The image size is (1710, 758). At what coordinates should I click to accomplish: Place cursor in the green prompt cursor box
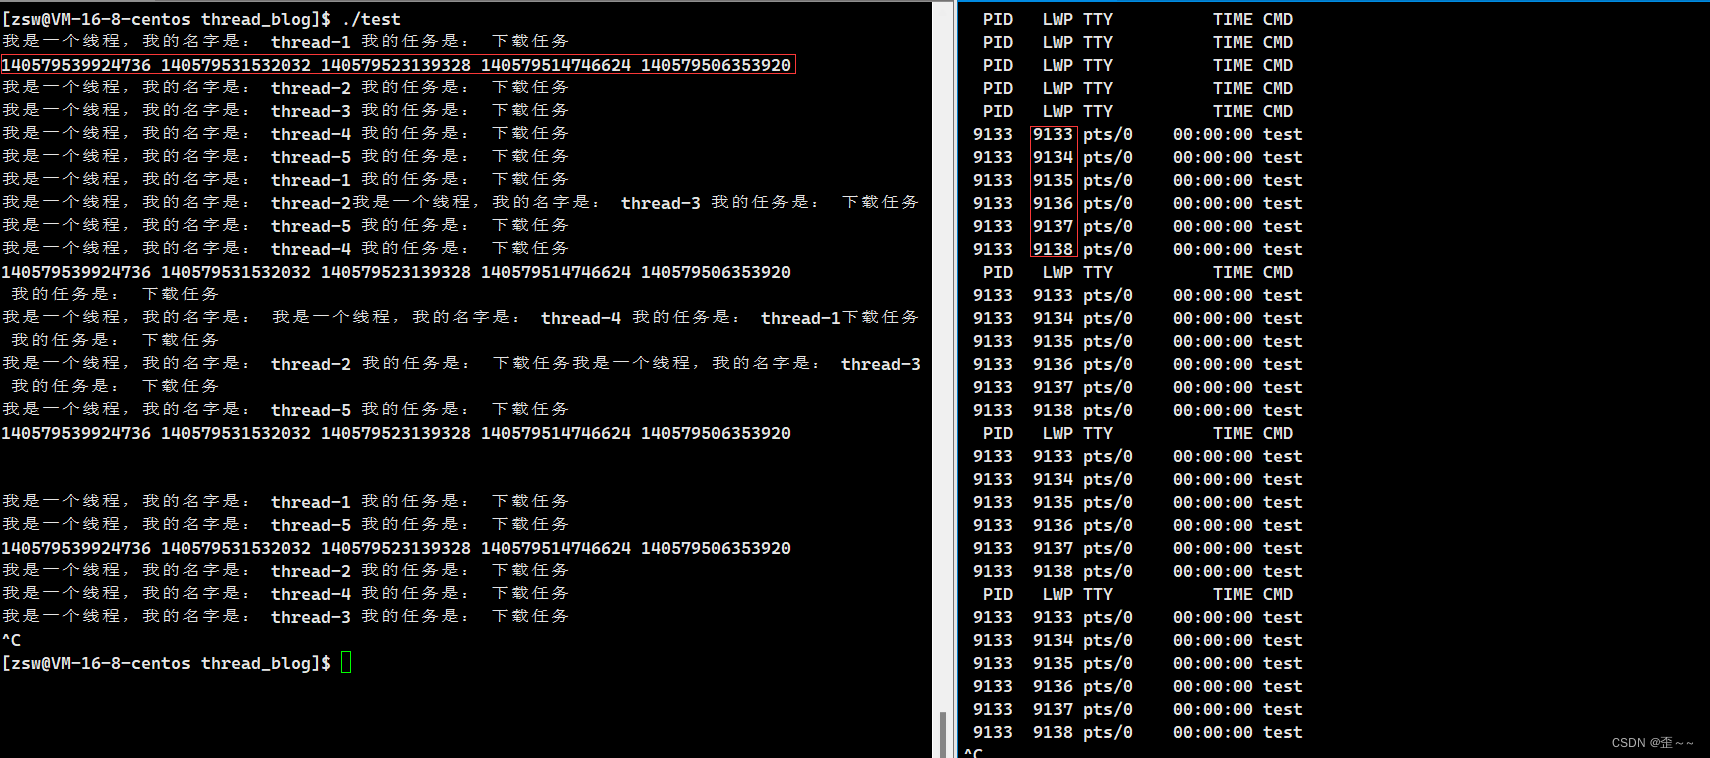click(346, 663)
